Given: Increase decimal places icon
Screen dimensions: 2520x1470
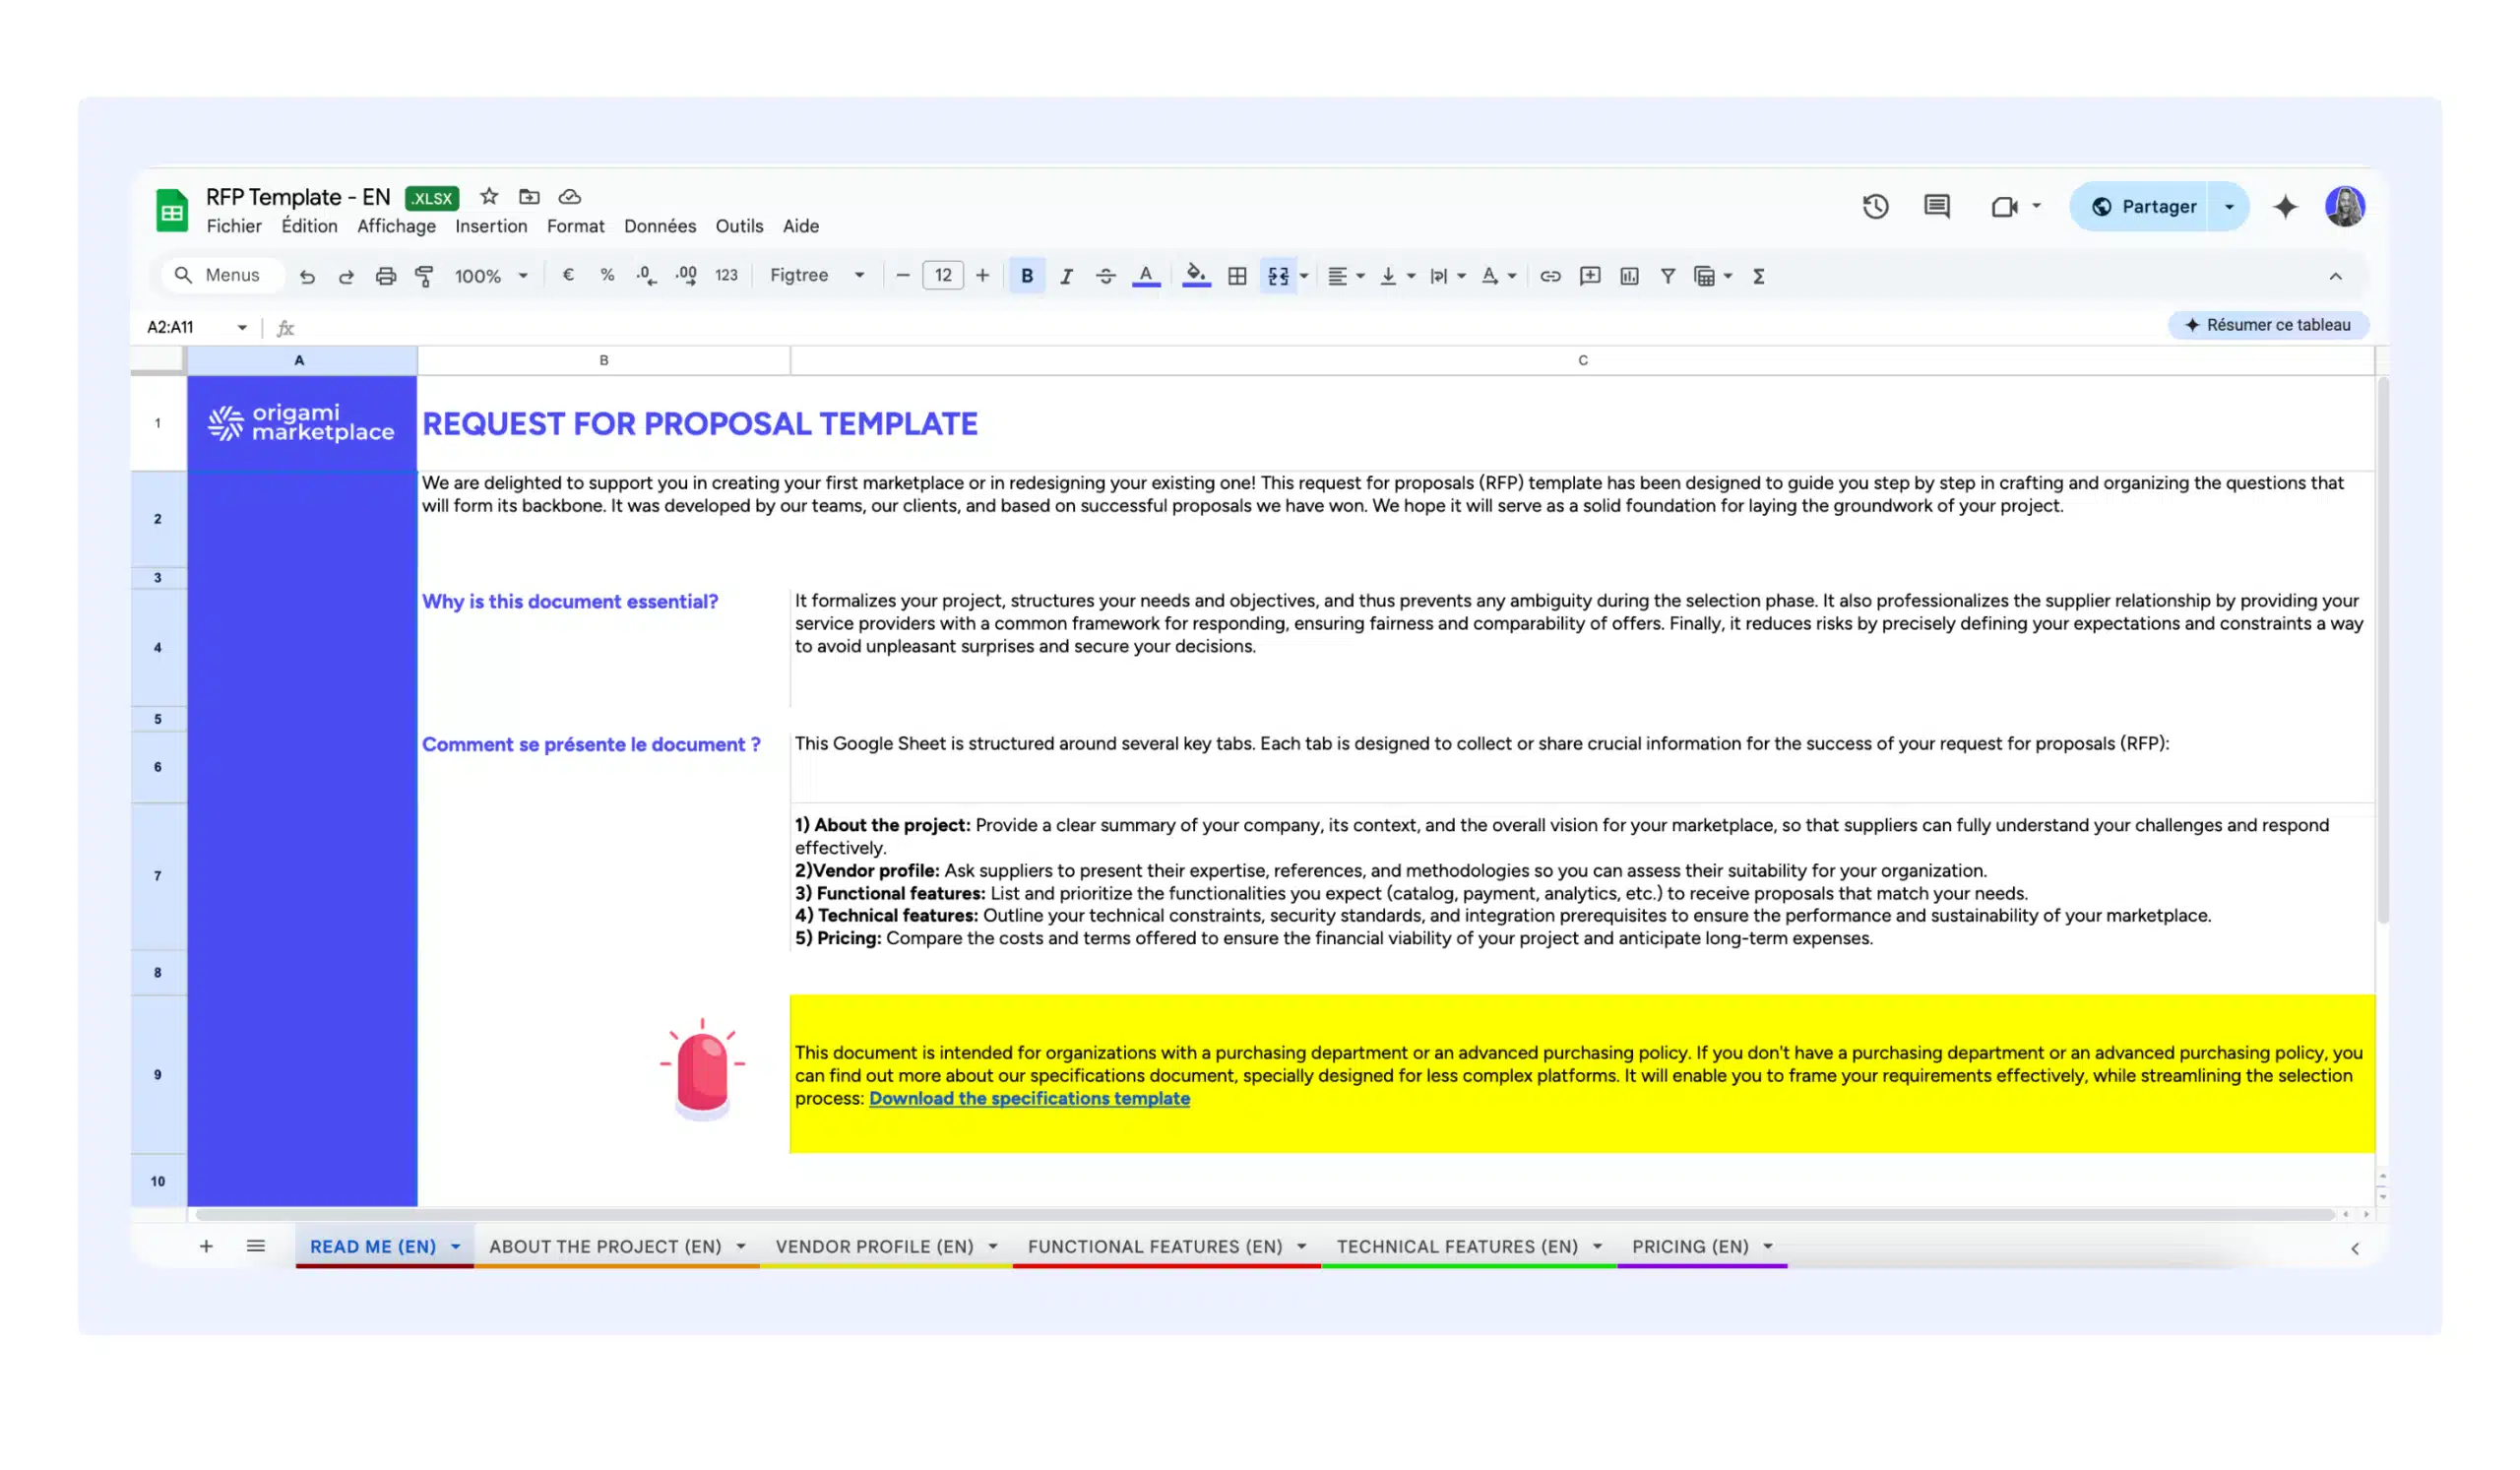Looking at the screenshot, I should [x=686, y=275].
